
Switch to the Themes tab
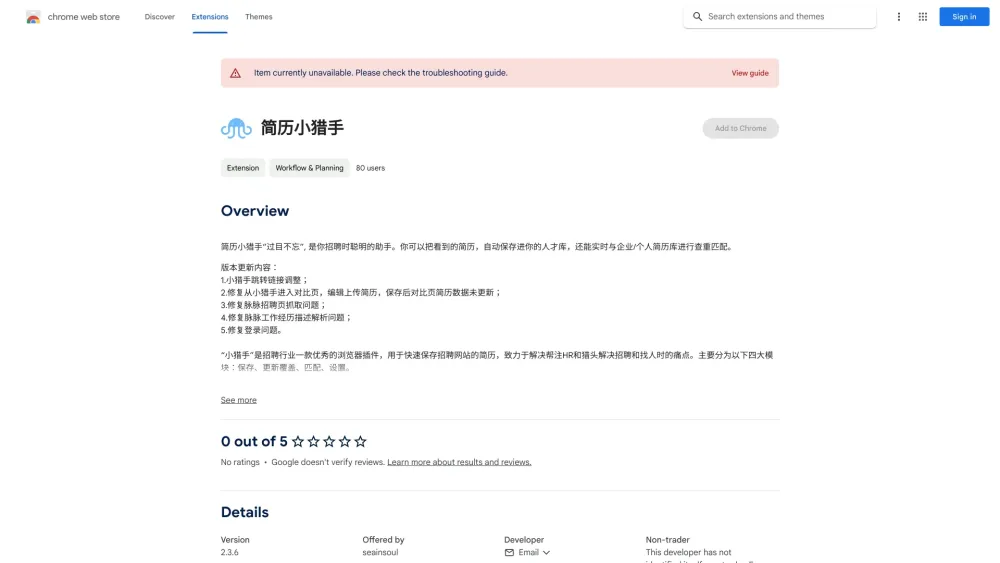(258, 17)
